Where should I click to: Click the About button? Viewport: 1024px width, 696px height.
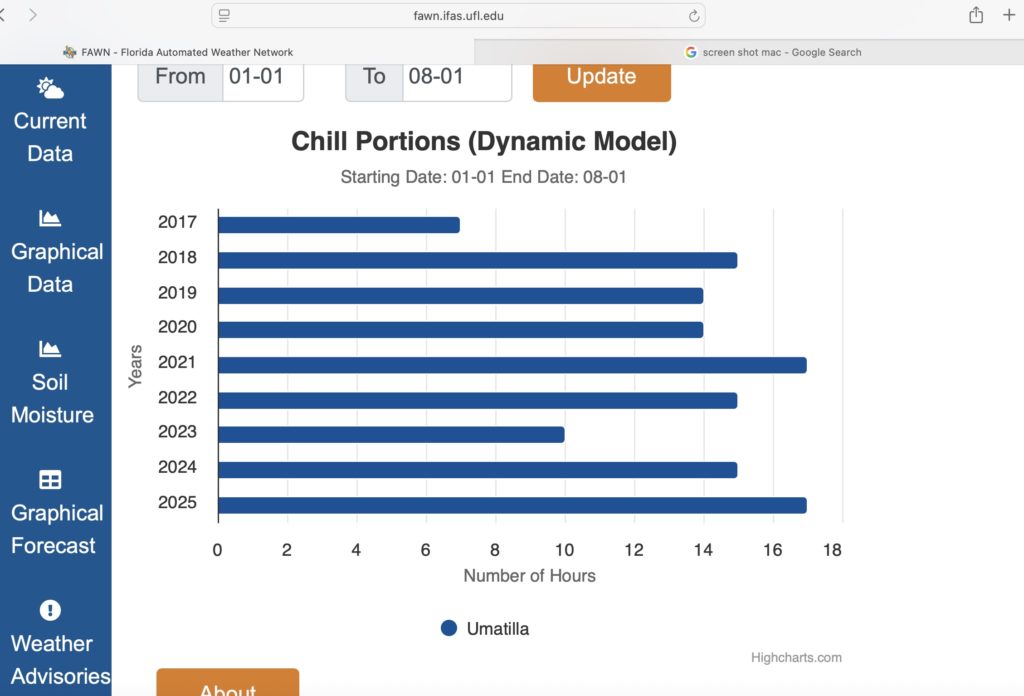point(227,685)
